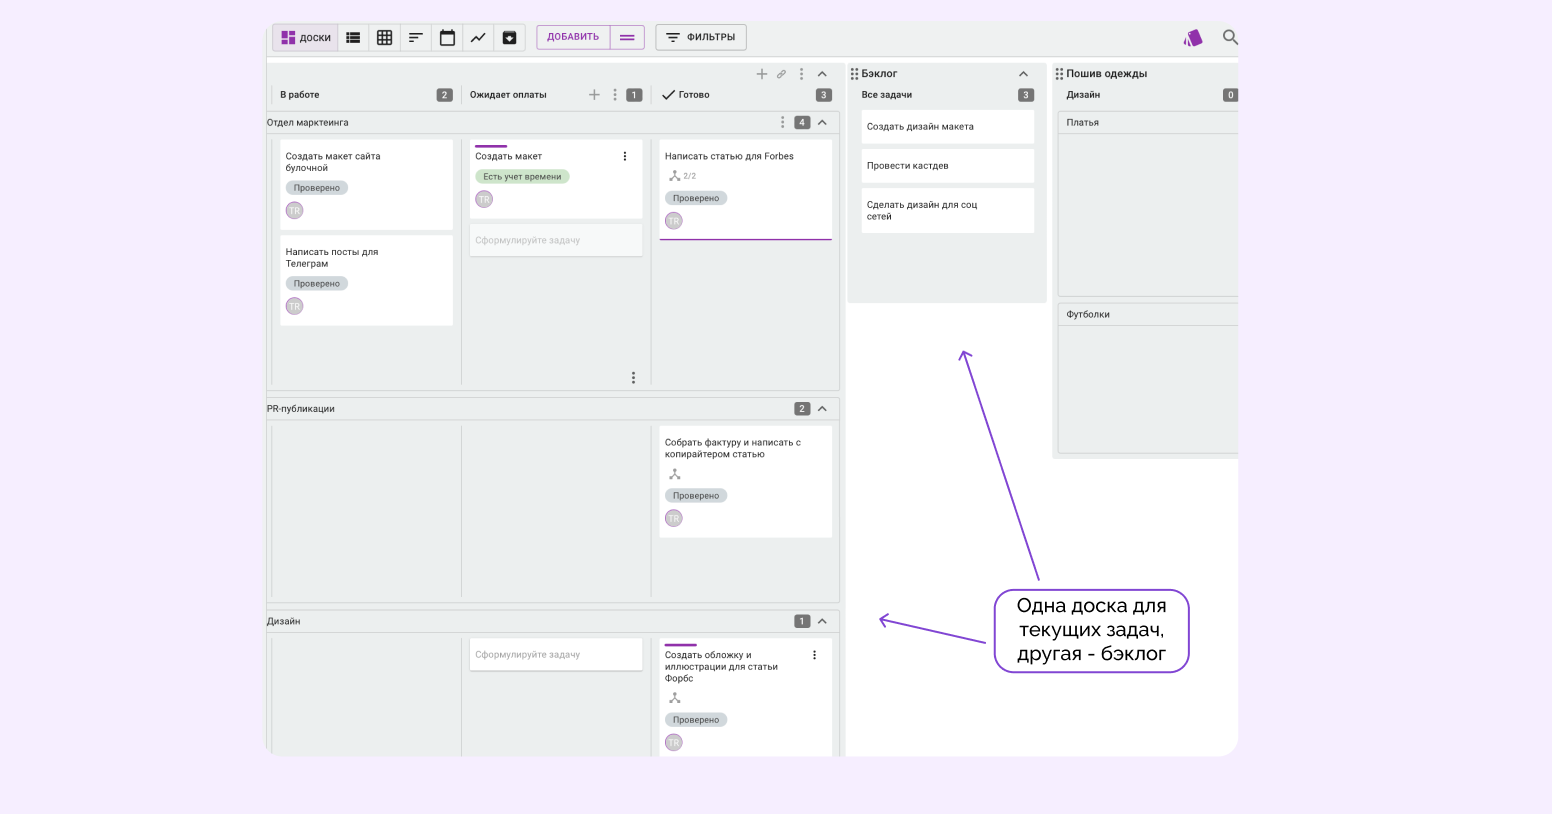This screenshot has width=1552, height=814.
Task: Select the Все задачи column header
Action: tap(887, 95)
